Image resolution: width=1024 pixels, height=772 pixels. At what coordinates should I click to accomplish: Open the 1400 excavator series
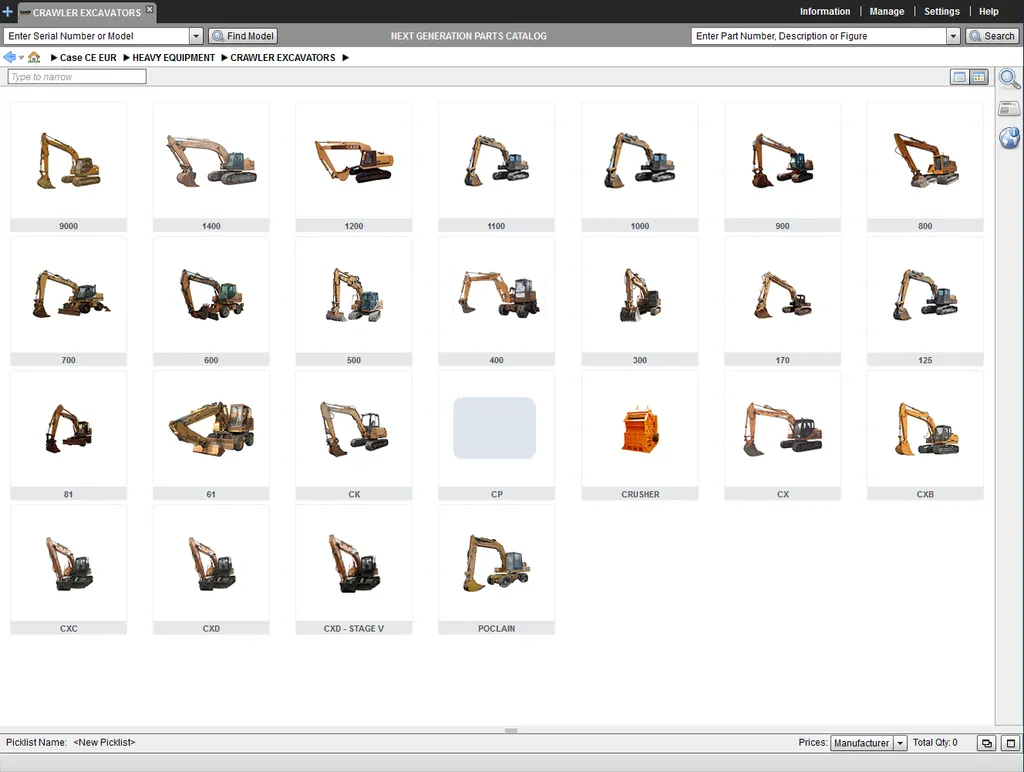(211, 167)
